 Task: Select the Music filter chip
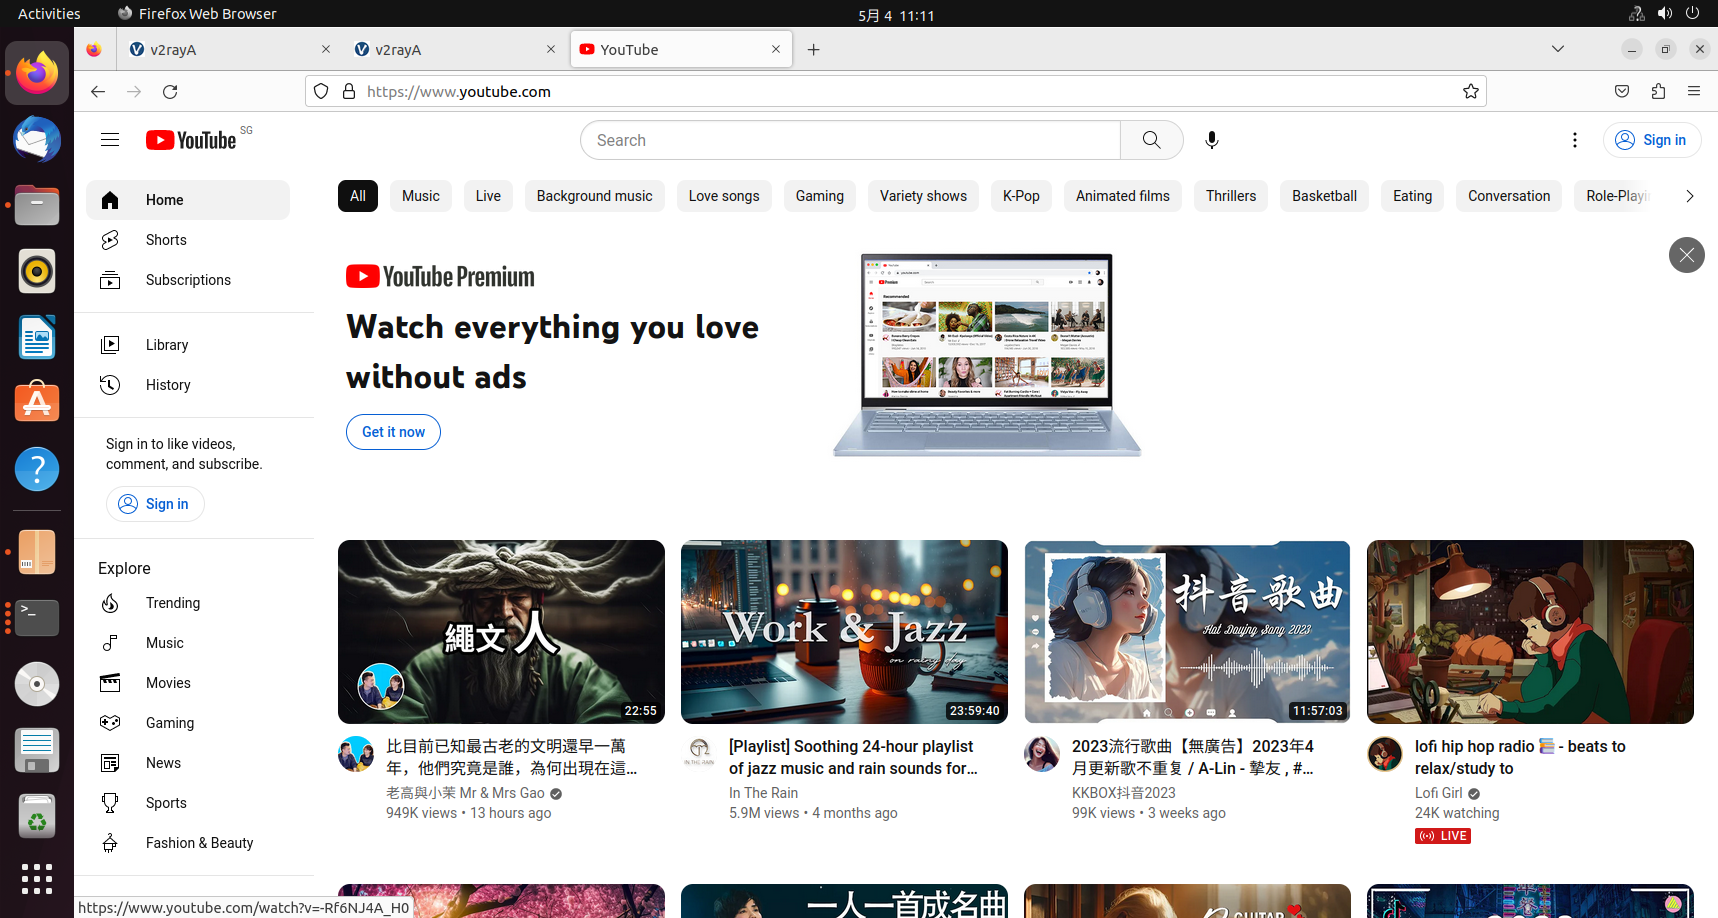pyautogui.click(x=421, y=196)
